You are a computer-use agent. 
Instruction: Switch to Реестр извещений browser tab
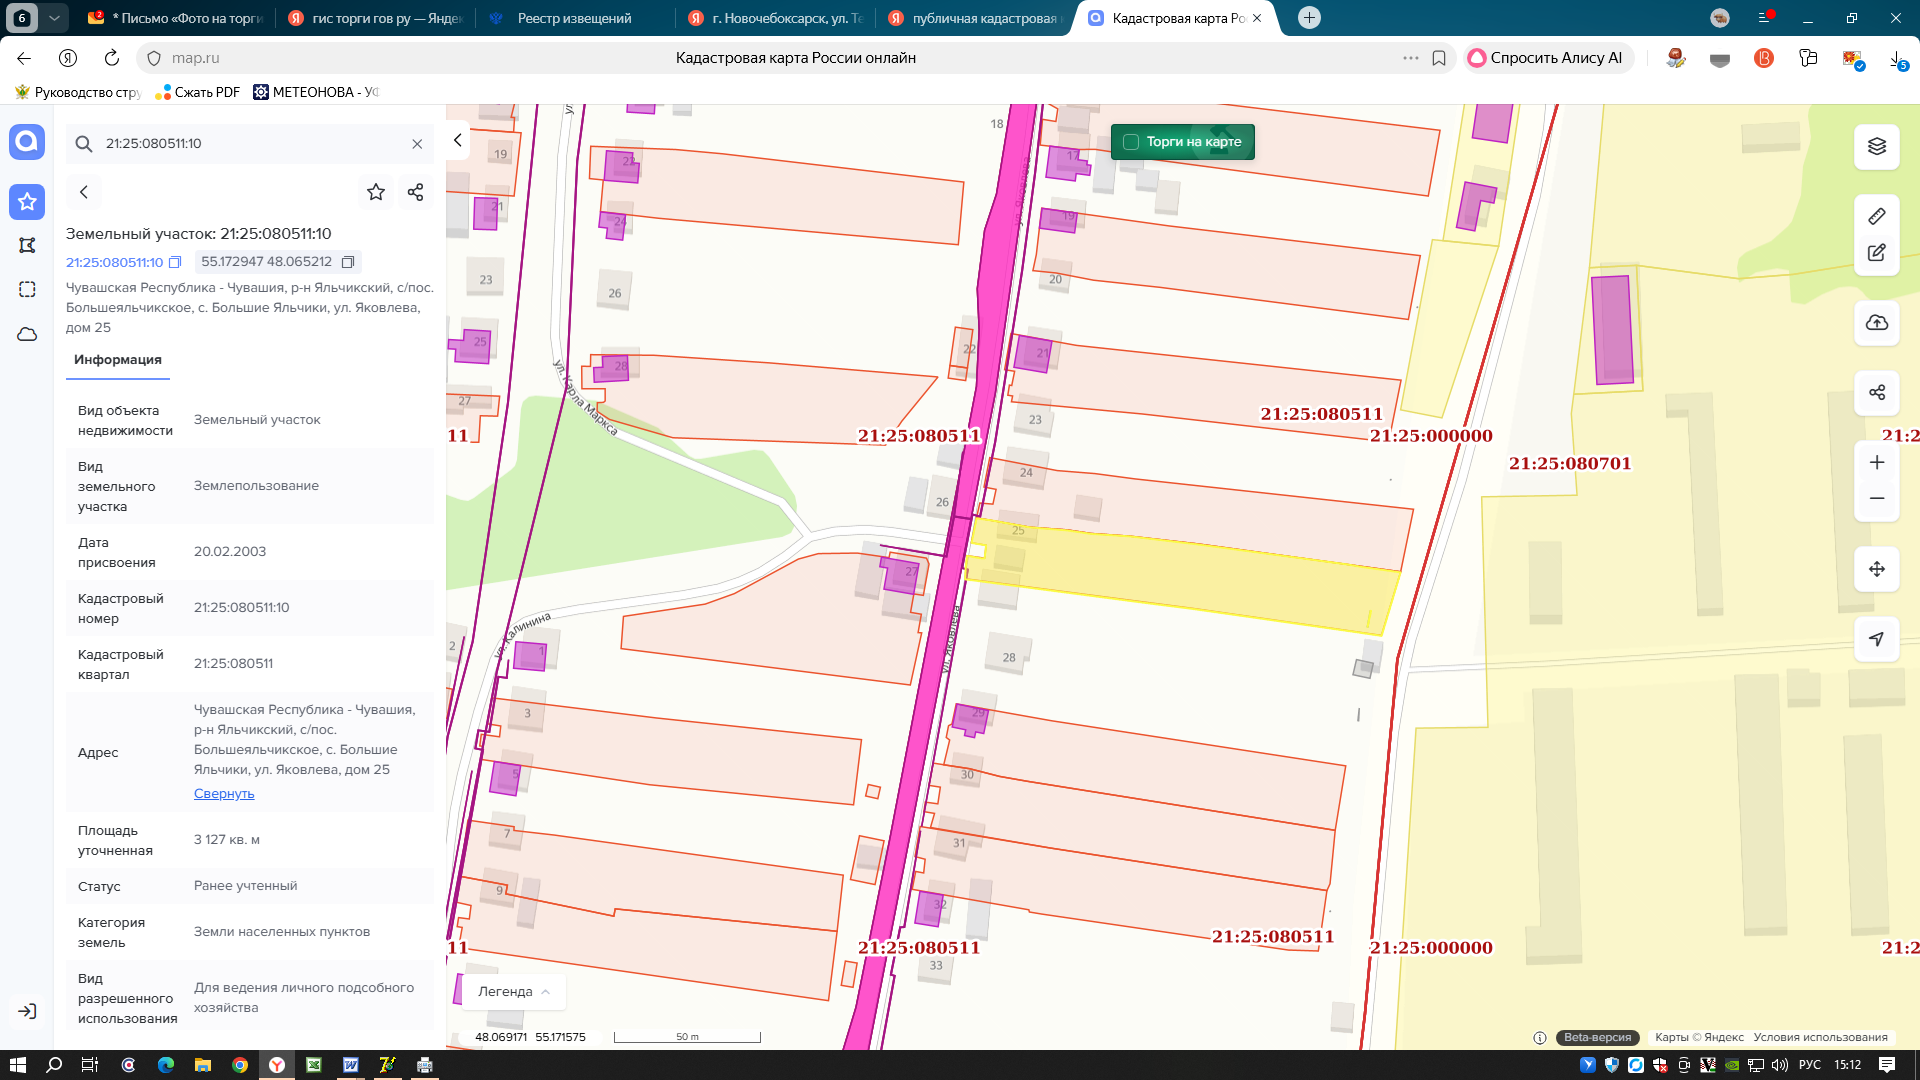tap(573, 18)
